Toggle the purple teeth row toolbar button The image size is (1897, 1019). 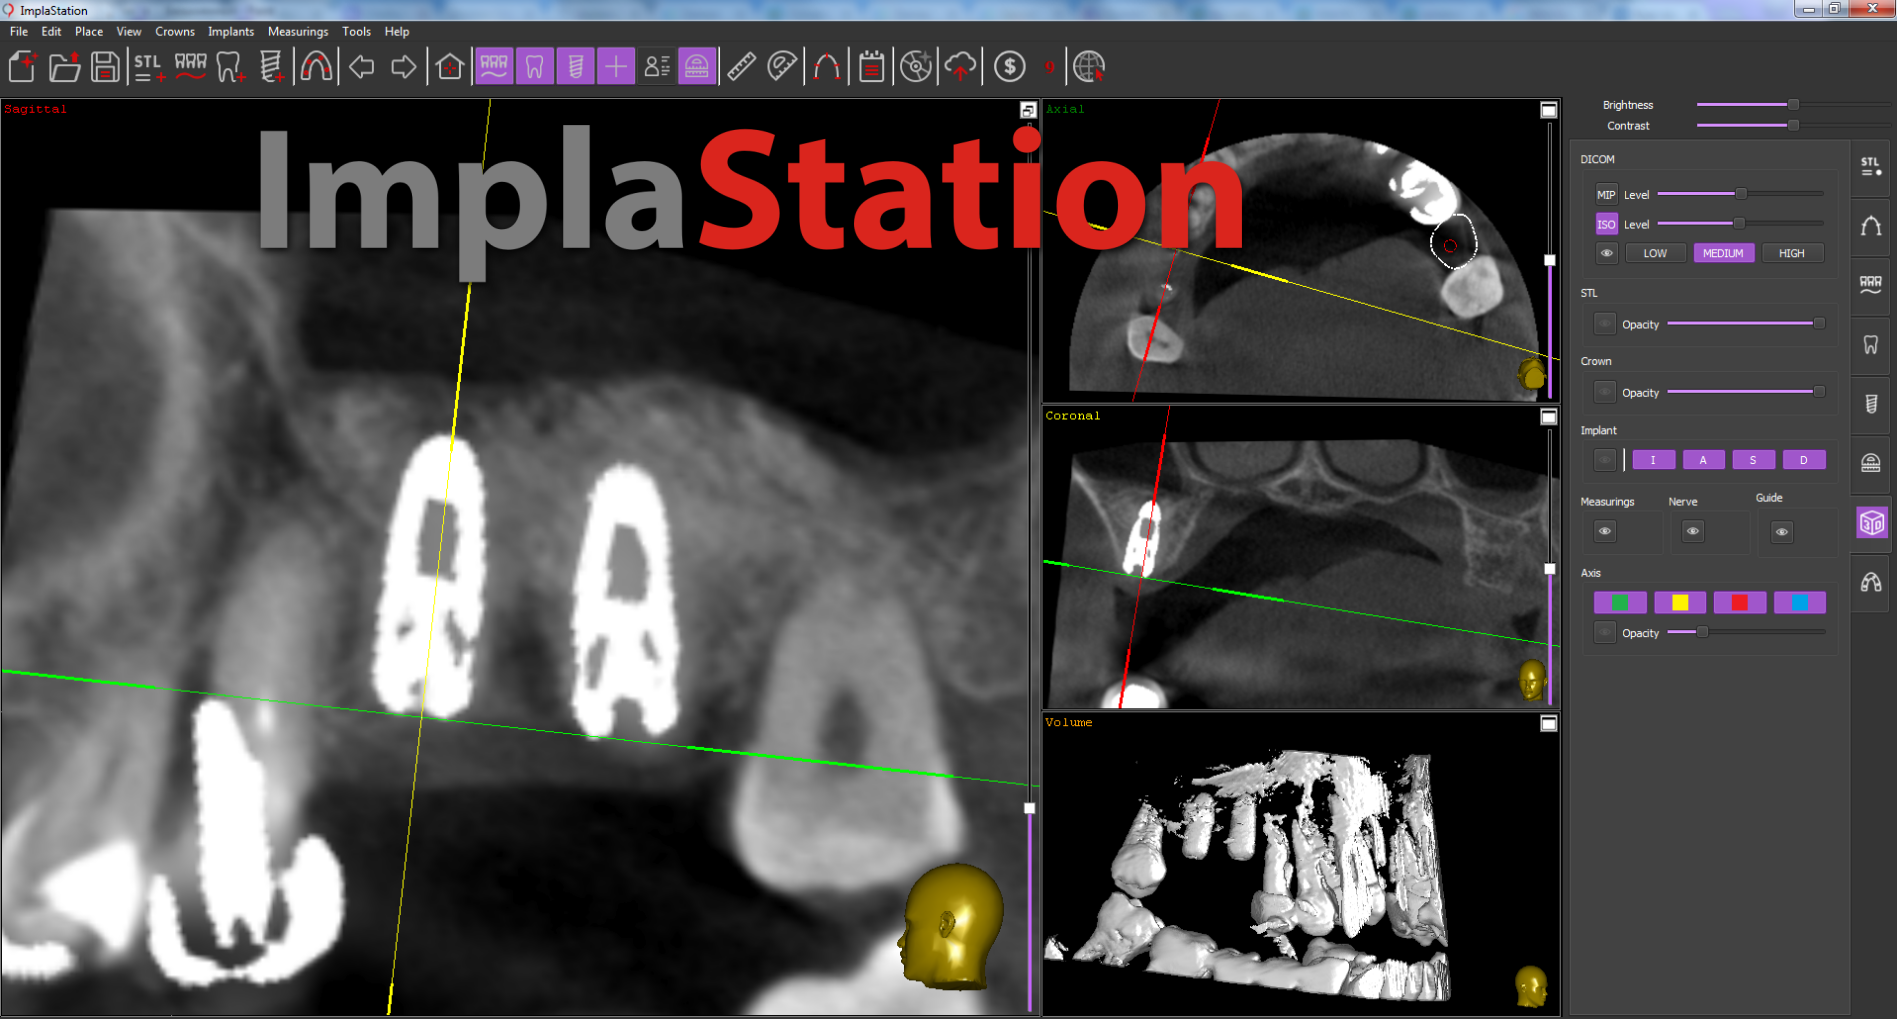tap(494, 67)
